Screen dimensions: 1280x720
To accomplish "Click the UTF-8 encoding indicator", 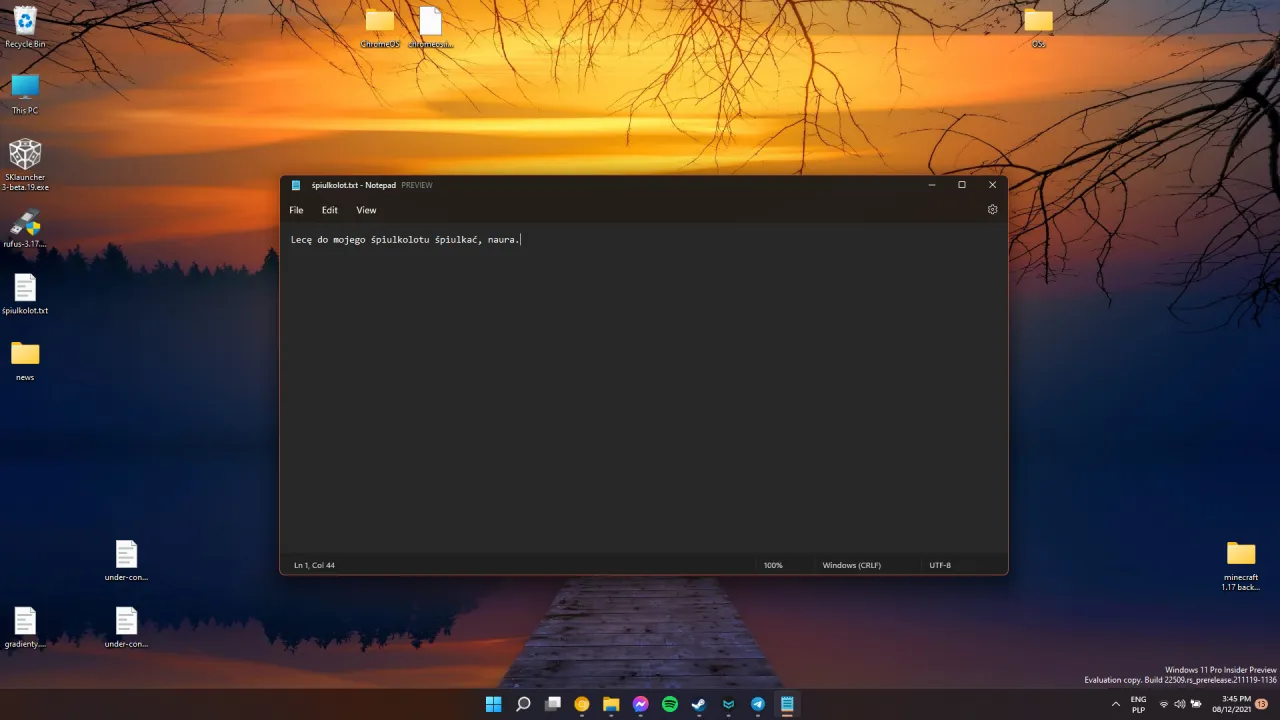I will [939, 565].
